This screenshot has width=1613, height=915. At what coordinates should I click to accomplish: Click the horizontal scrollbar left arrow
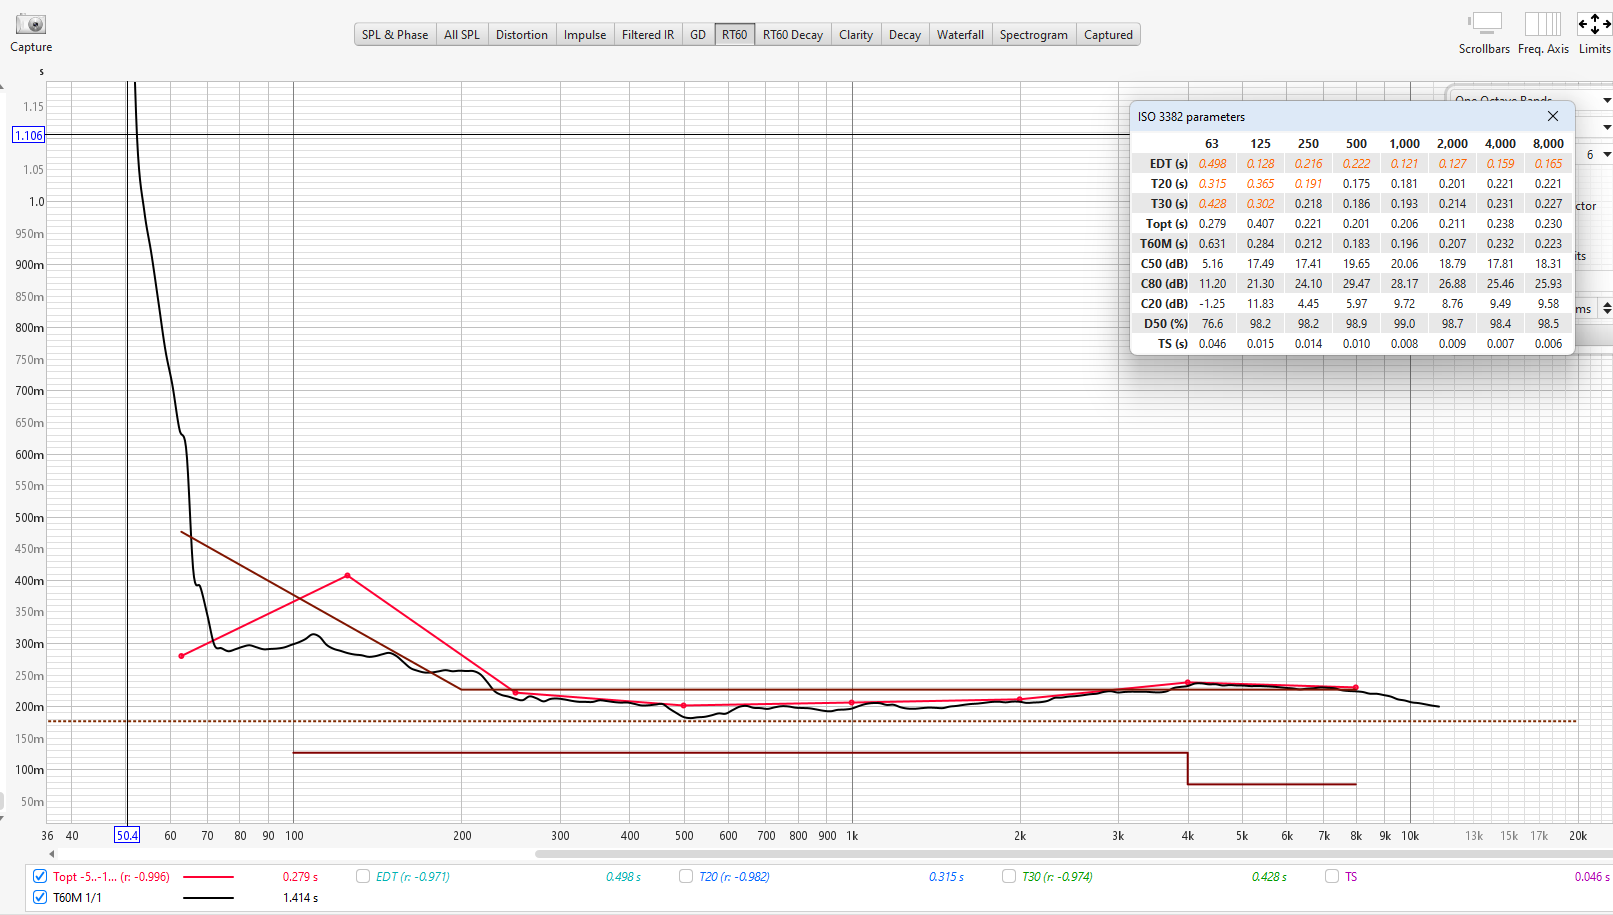52,854
